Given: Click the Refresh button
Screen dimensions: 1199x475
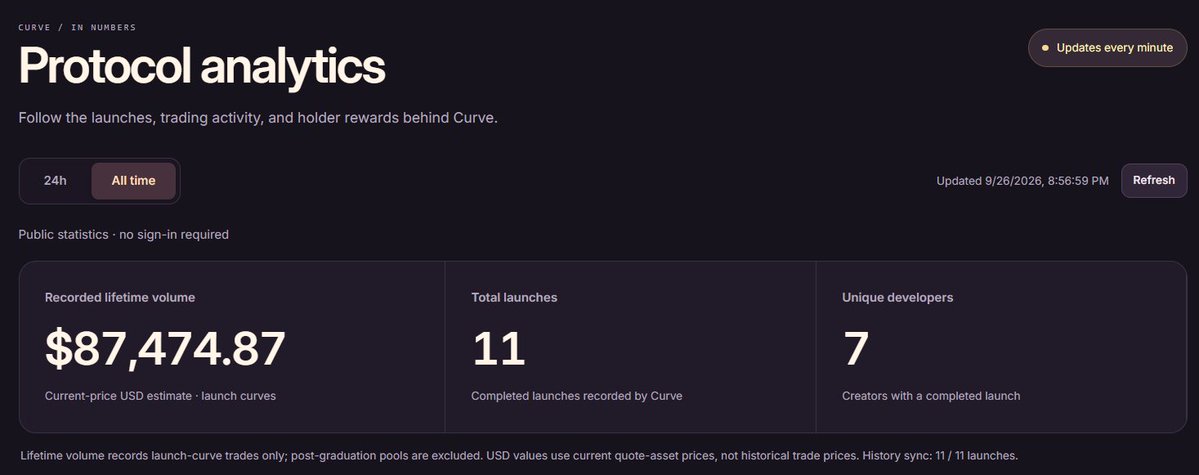Looking at the screenshot, I should pos(1154,181).
